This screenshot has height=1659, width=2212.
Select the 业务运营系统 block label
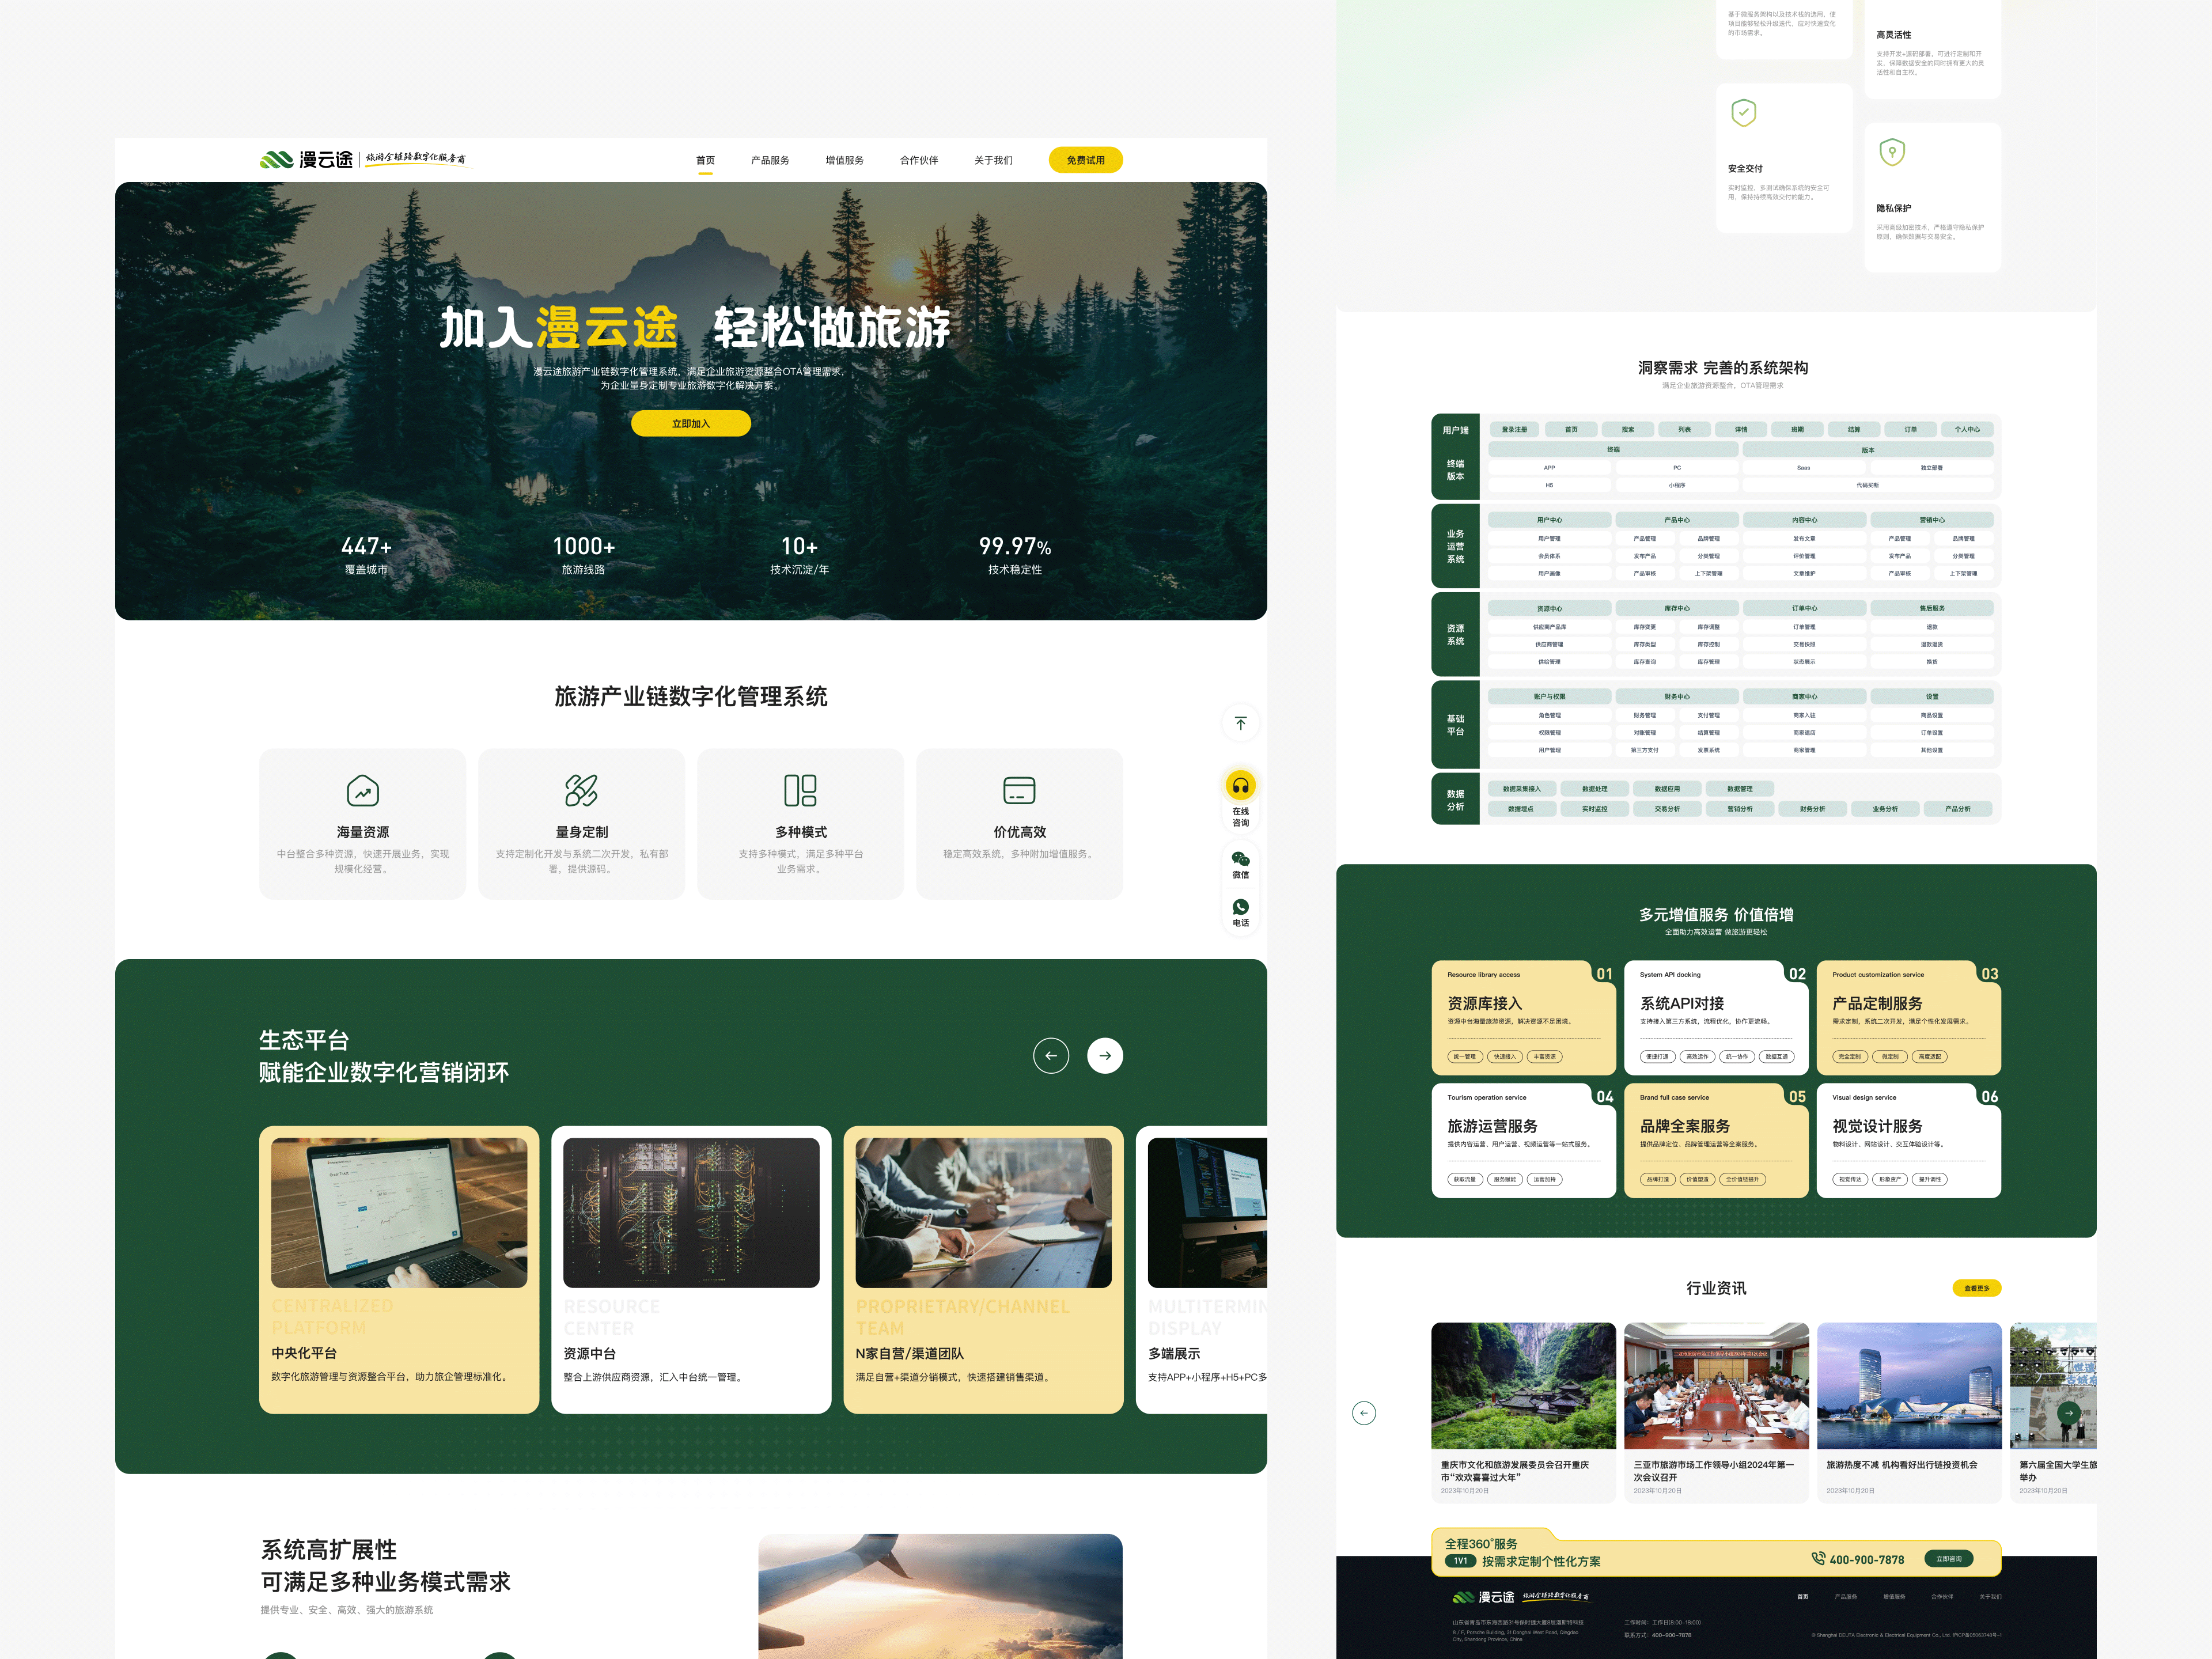[x=1455, y=546]
